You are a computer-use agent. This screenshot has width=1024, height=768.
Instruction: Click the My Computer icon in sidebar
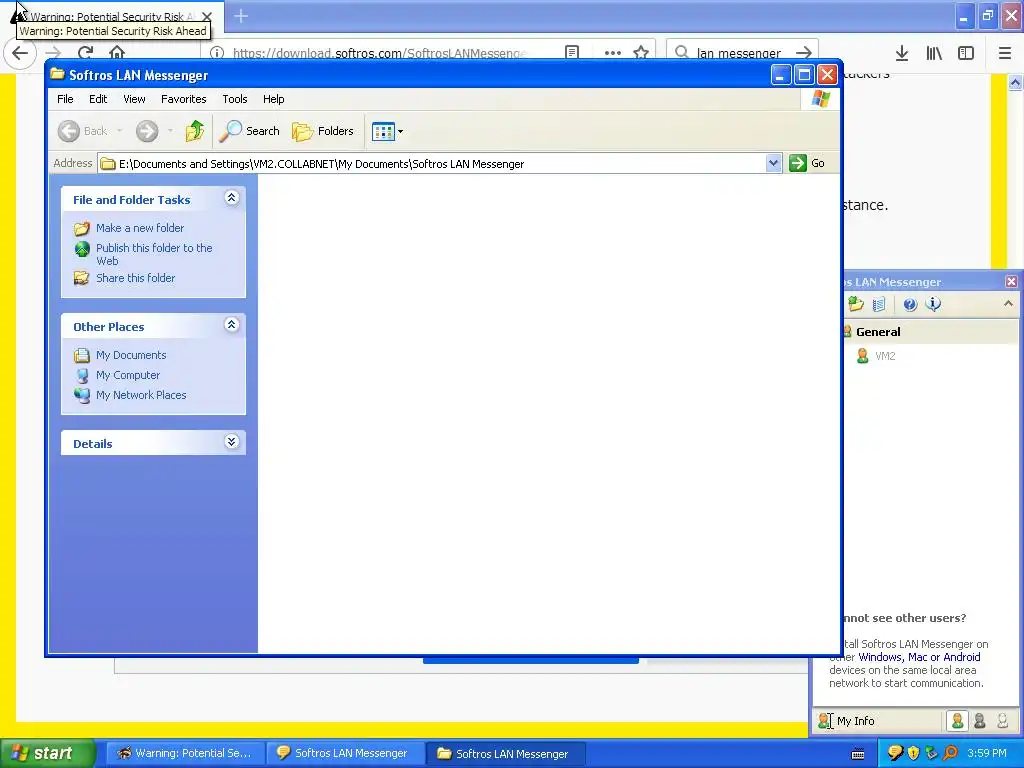click(x=82, y=376)
